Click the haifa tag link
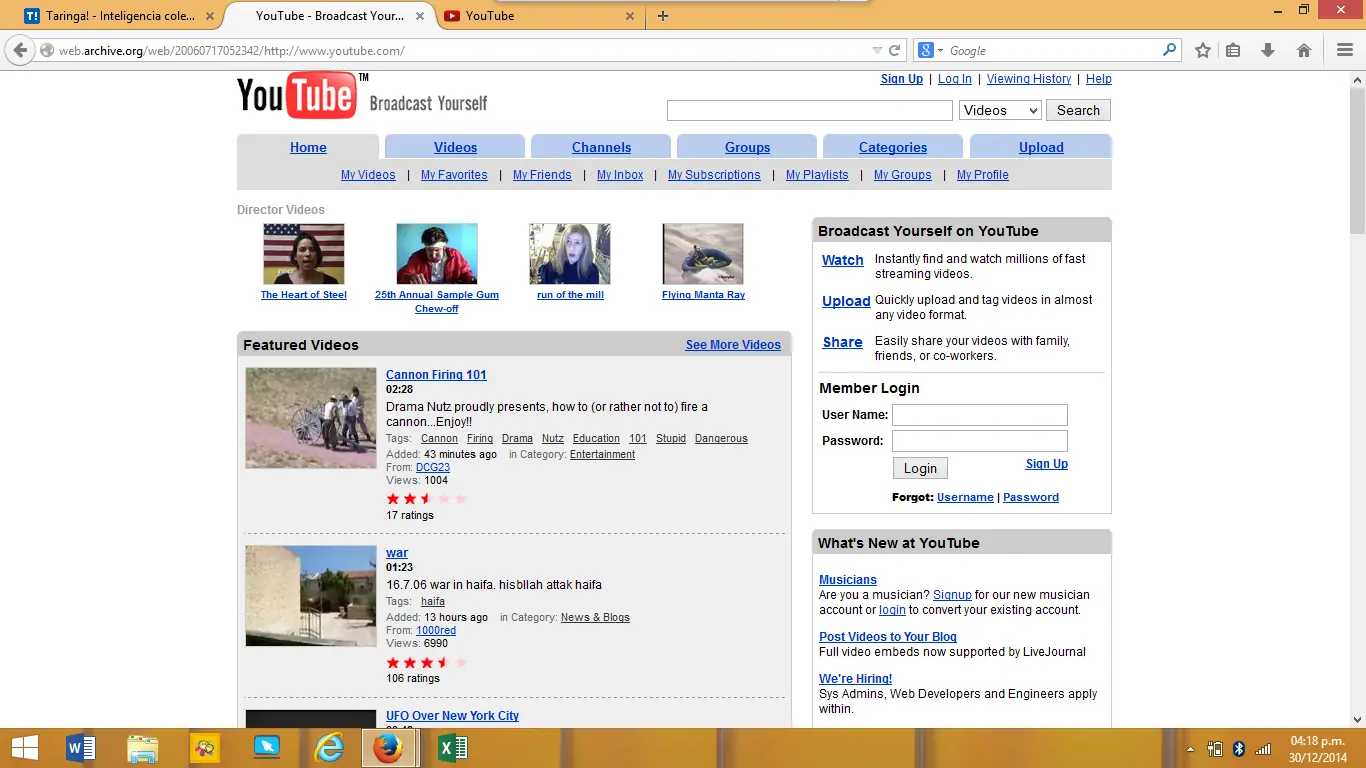Viewport: 1366px width, 768px height. [x=433, y=601]
